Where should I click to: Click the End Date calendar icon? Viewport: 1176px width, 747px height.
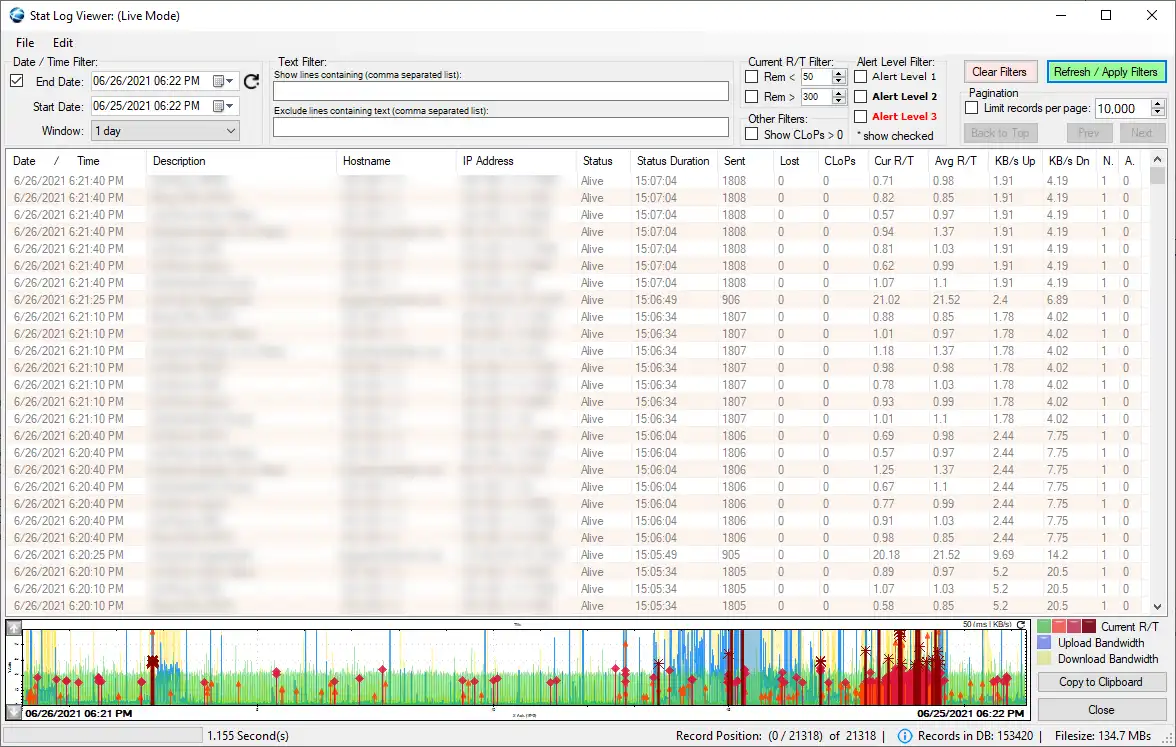point(218,80)
